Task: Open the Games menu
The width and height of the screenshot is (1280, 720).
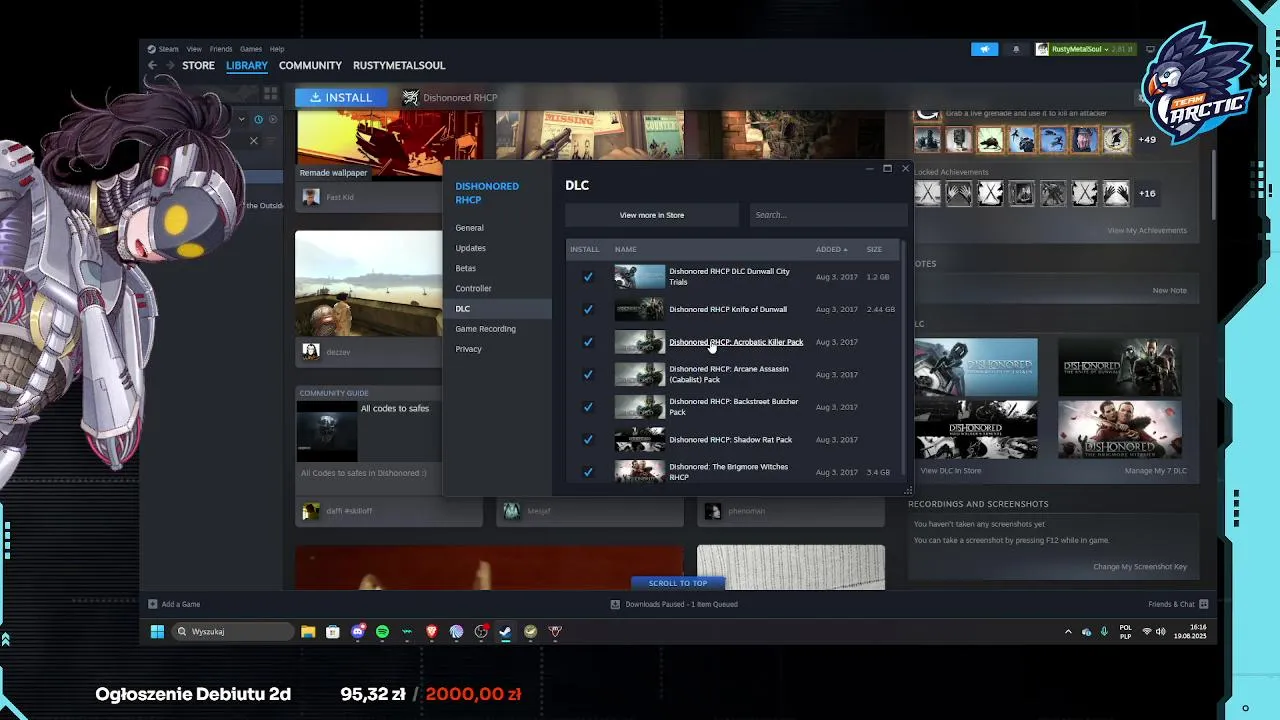Action: [x=251, y=49]
